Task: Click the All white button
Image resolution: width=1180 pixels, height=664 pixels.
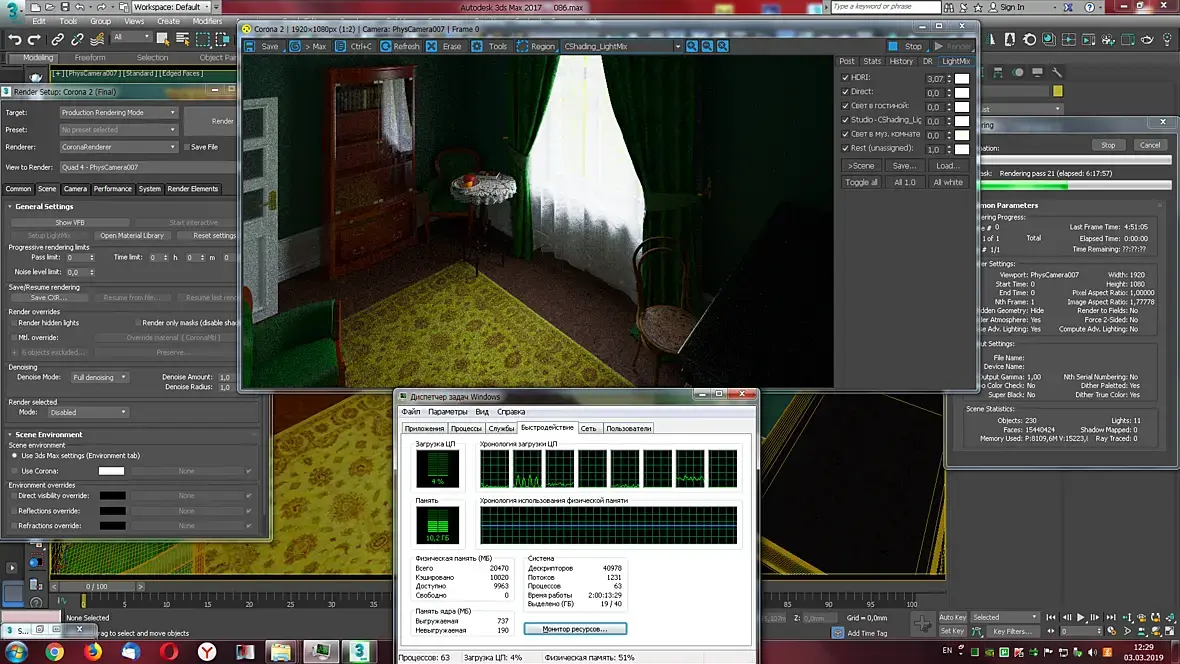Action: coord(947,182)
